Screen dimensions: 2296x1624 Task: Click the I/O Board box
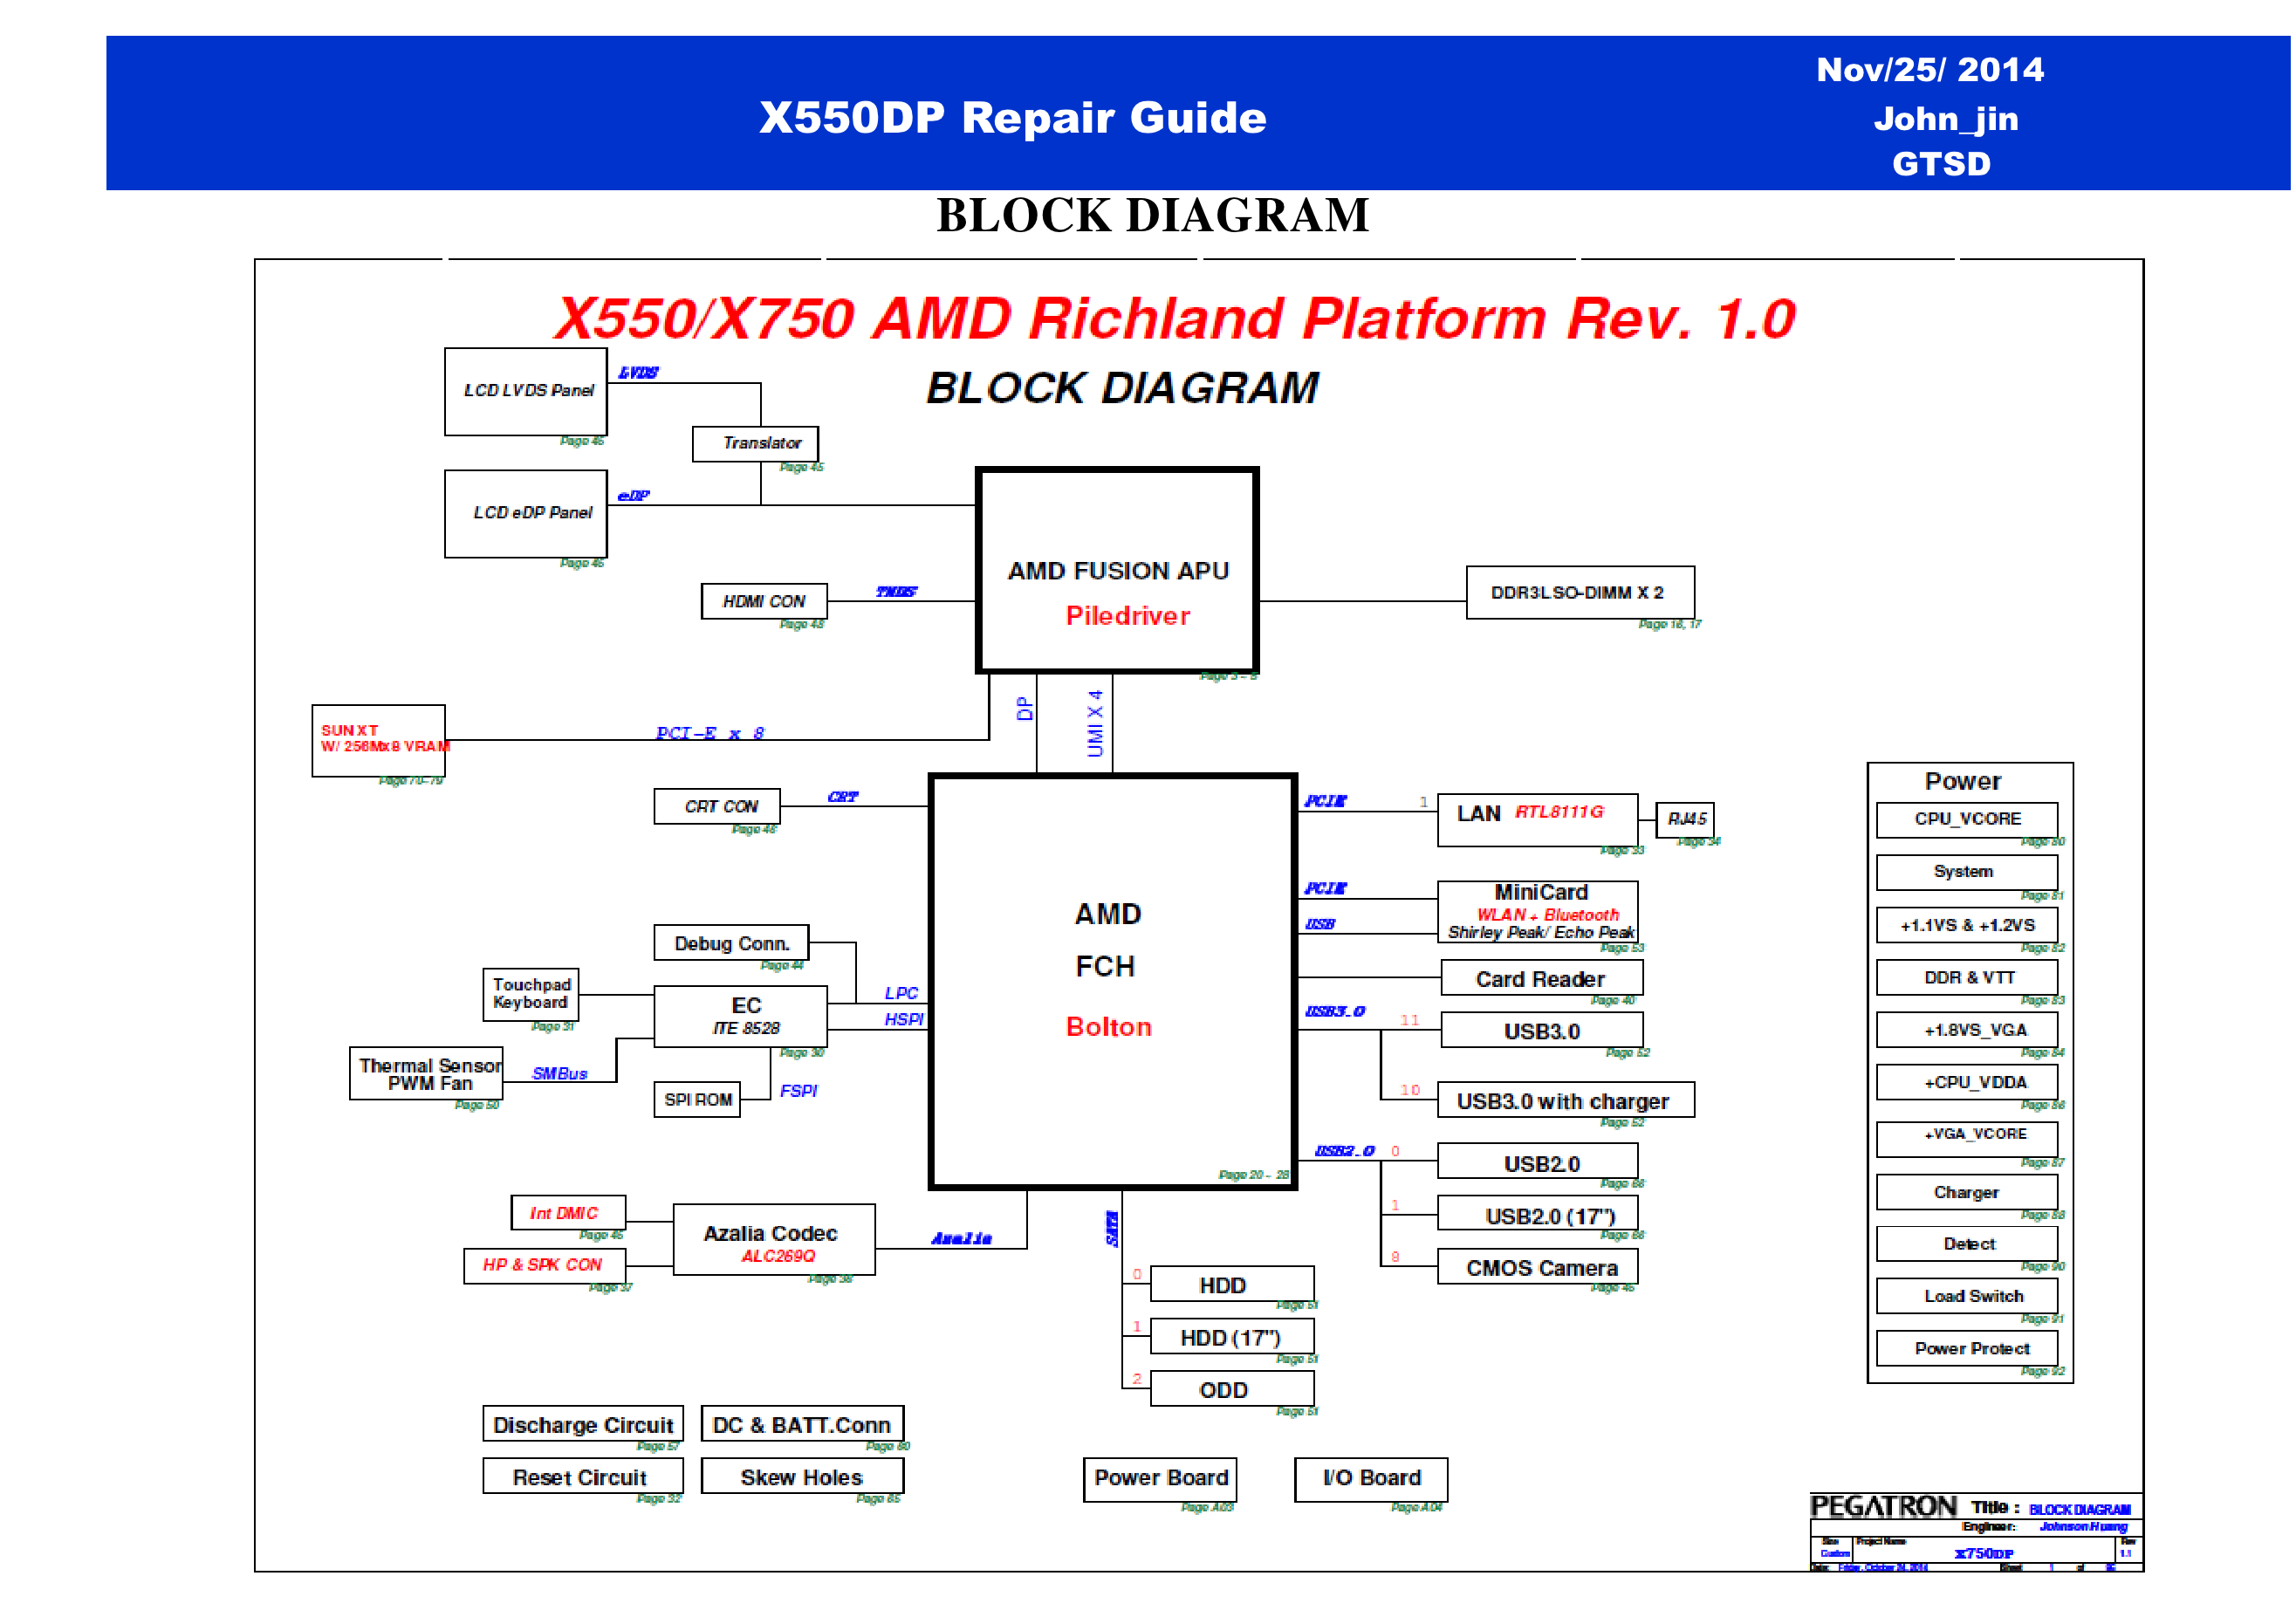(1370, 1478)
